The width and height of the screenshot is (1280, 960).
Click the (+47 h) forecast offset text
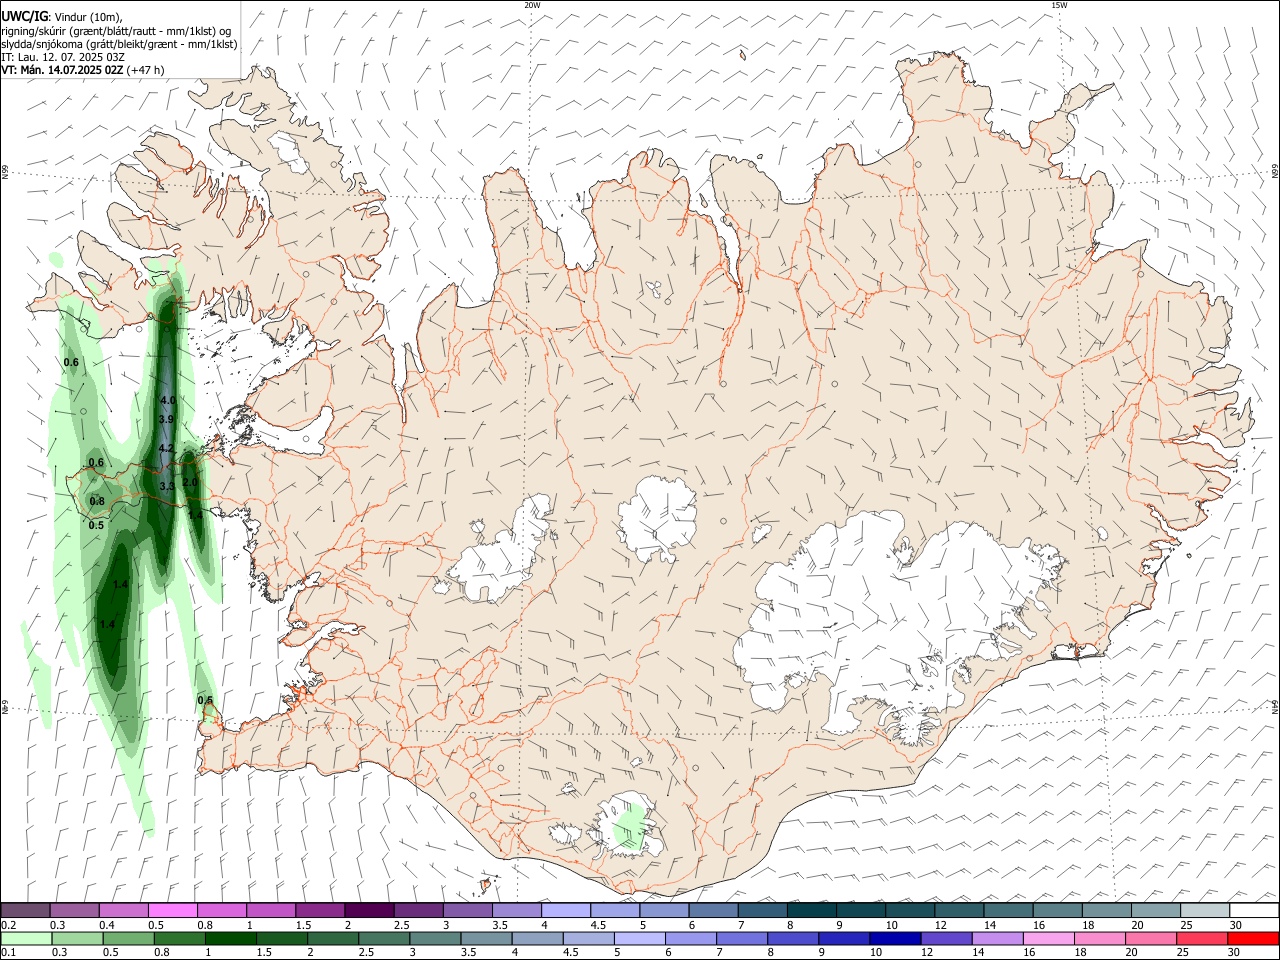coord(145,70)
